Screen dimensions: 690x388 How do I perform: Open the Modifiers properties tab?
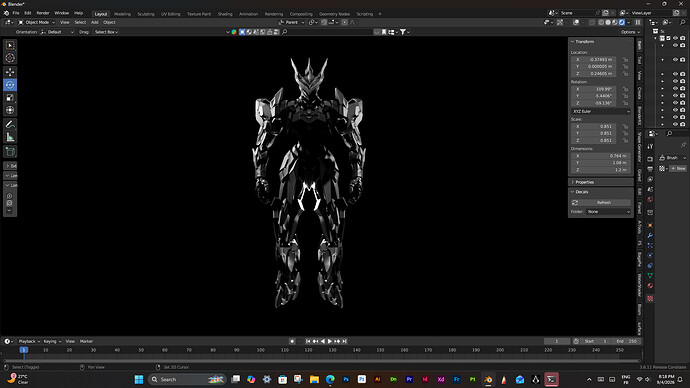(x=650, y=235)
